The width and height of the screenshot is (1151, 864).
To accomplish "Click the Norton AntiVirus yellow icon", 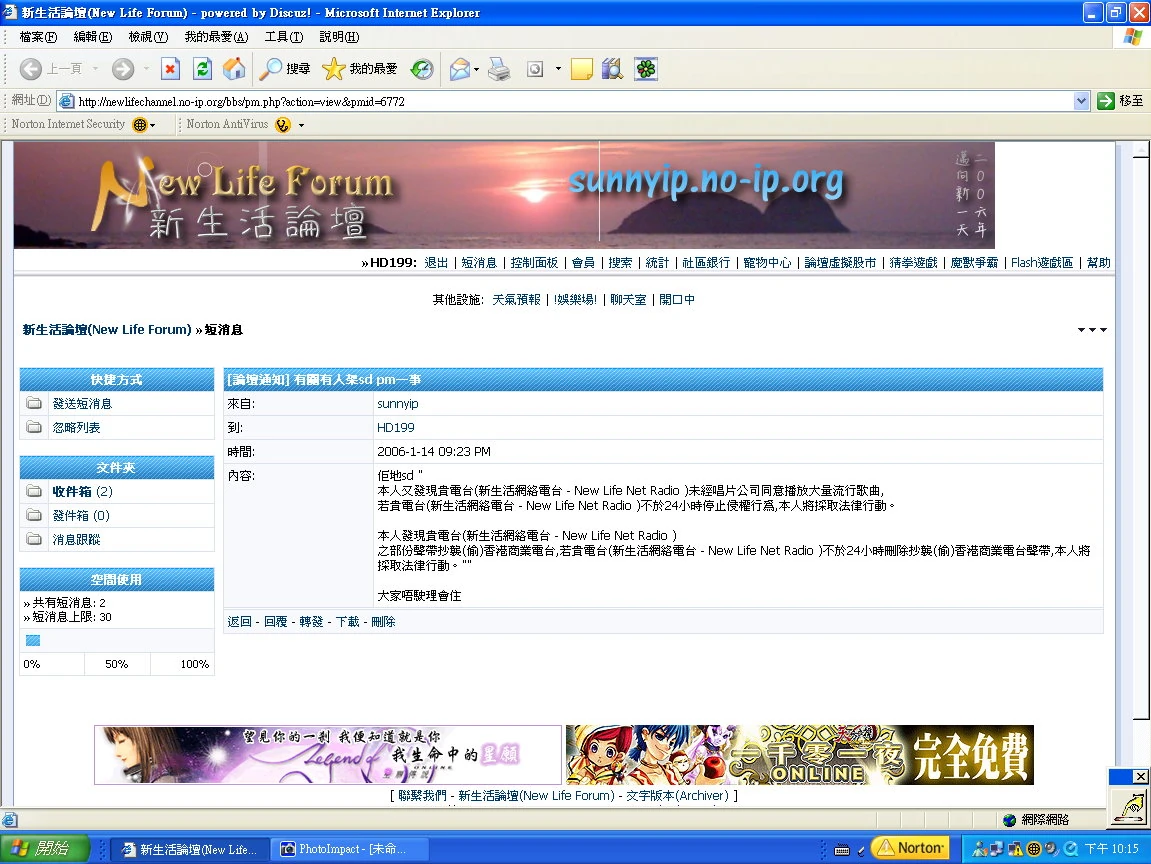I will click(283, 125).
